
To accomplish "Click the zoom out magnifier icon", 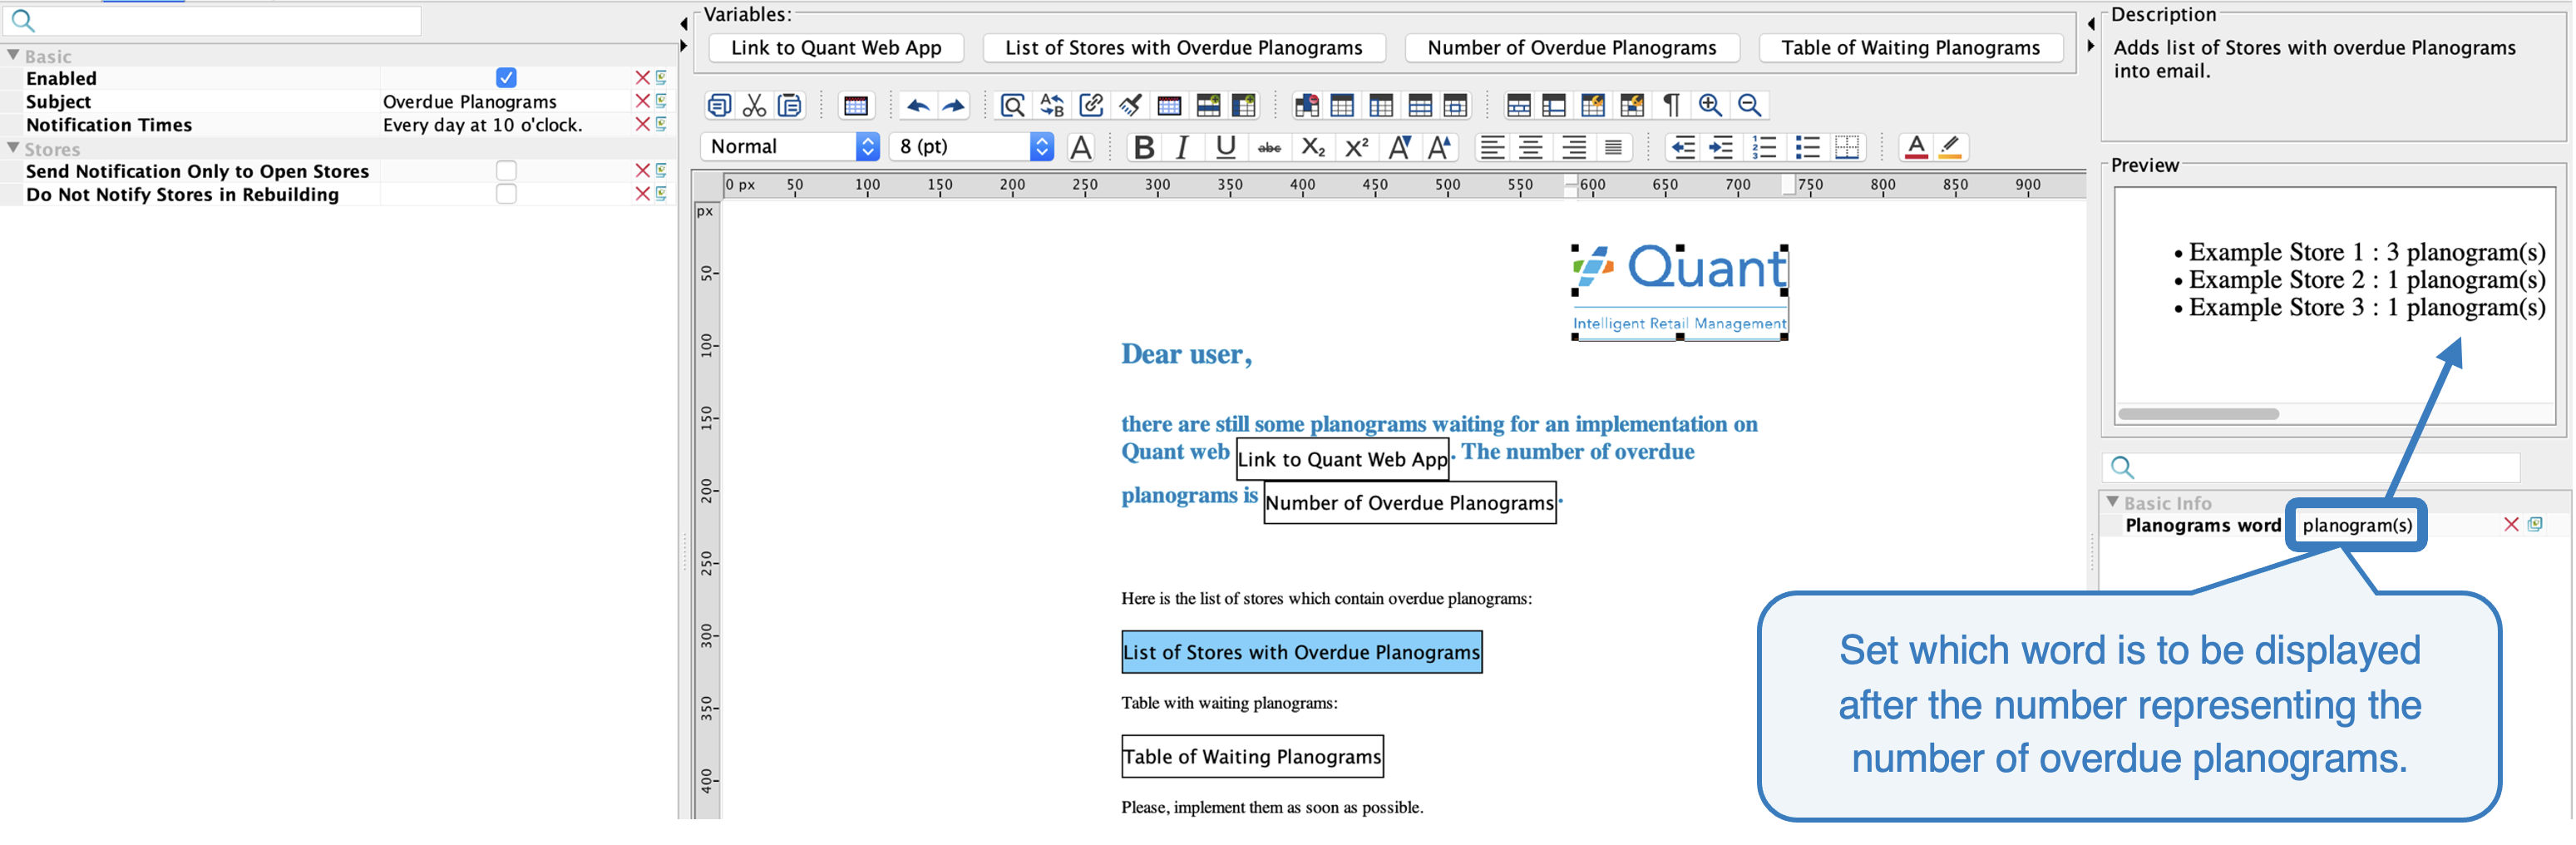I will pos(1749,105).
